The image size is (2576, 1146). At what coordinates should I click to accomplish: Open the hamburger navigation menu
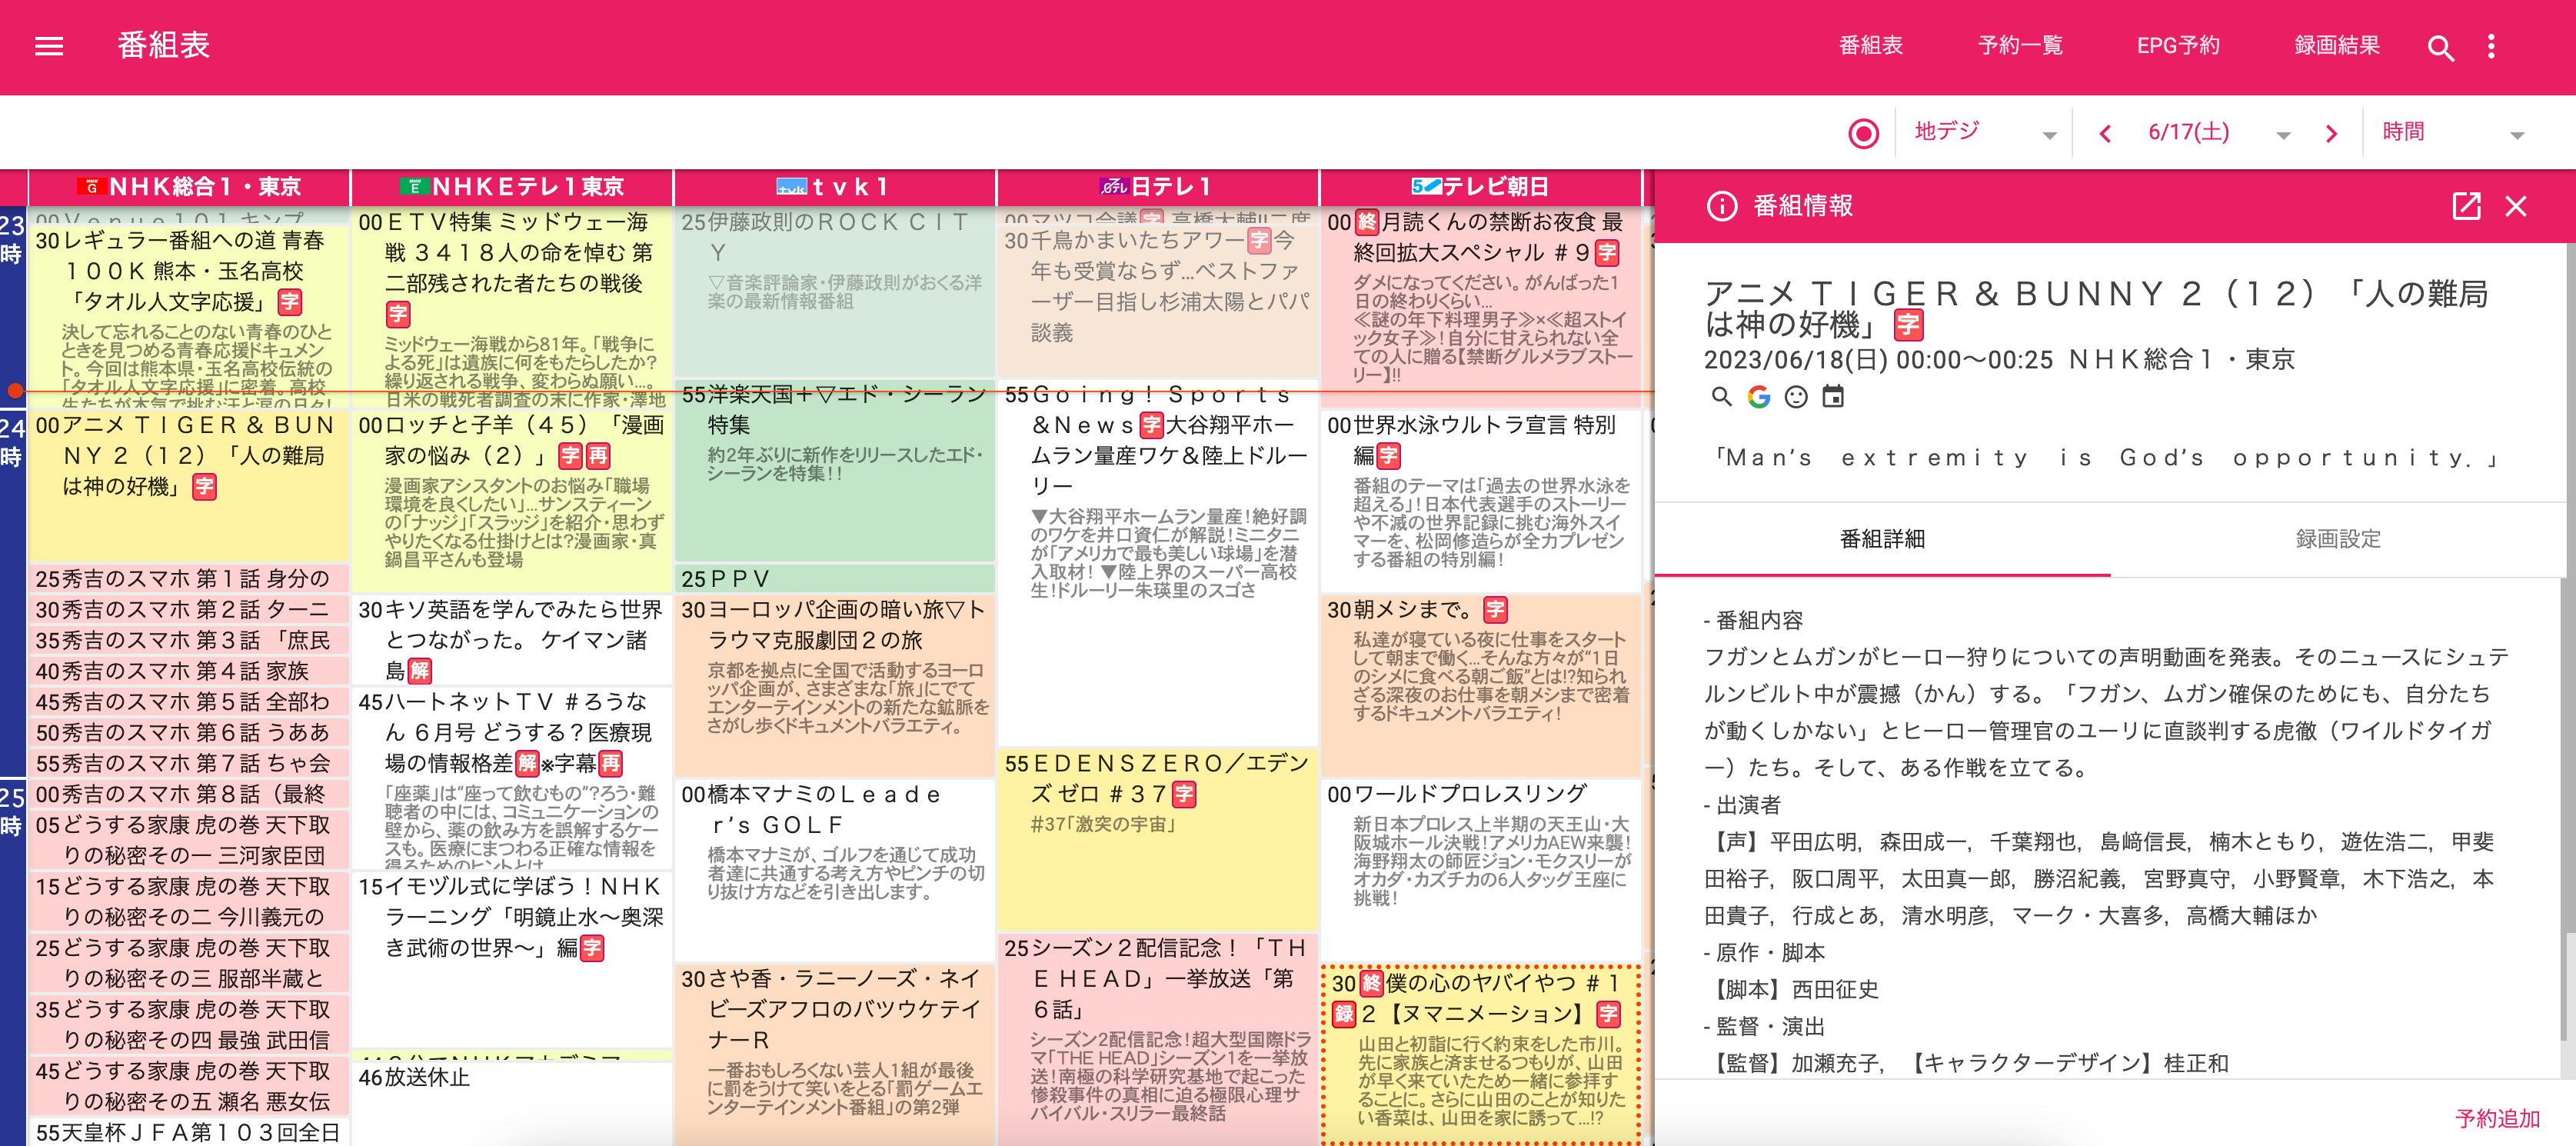[48, 45]
